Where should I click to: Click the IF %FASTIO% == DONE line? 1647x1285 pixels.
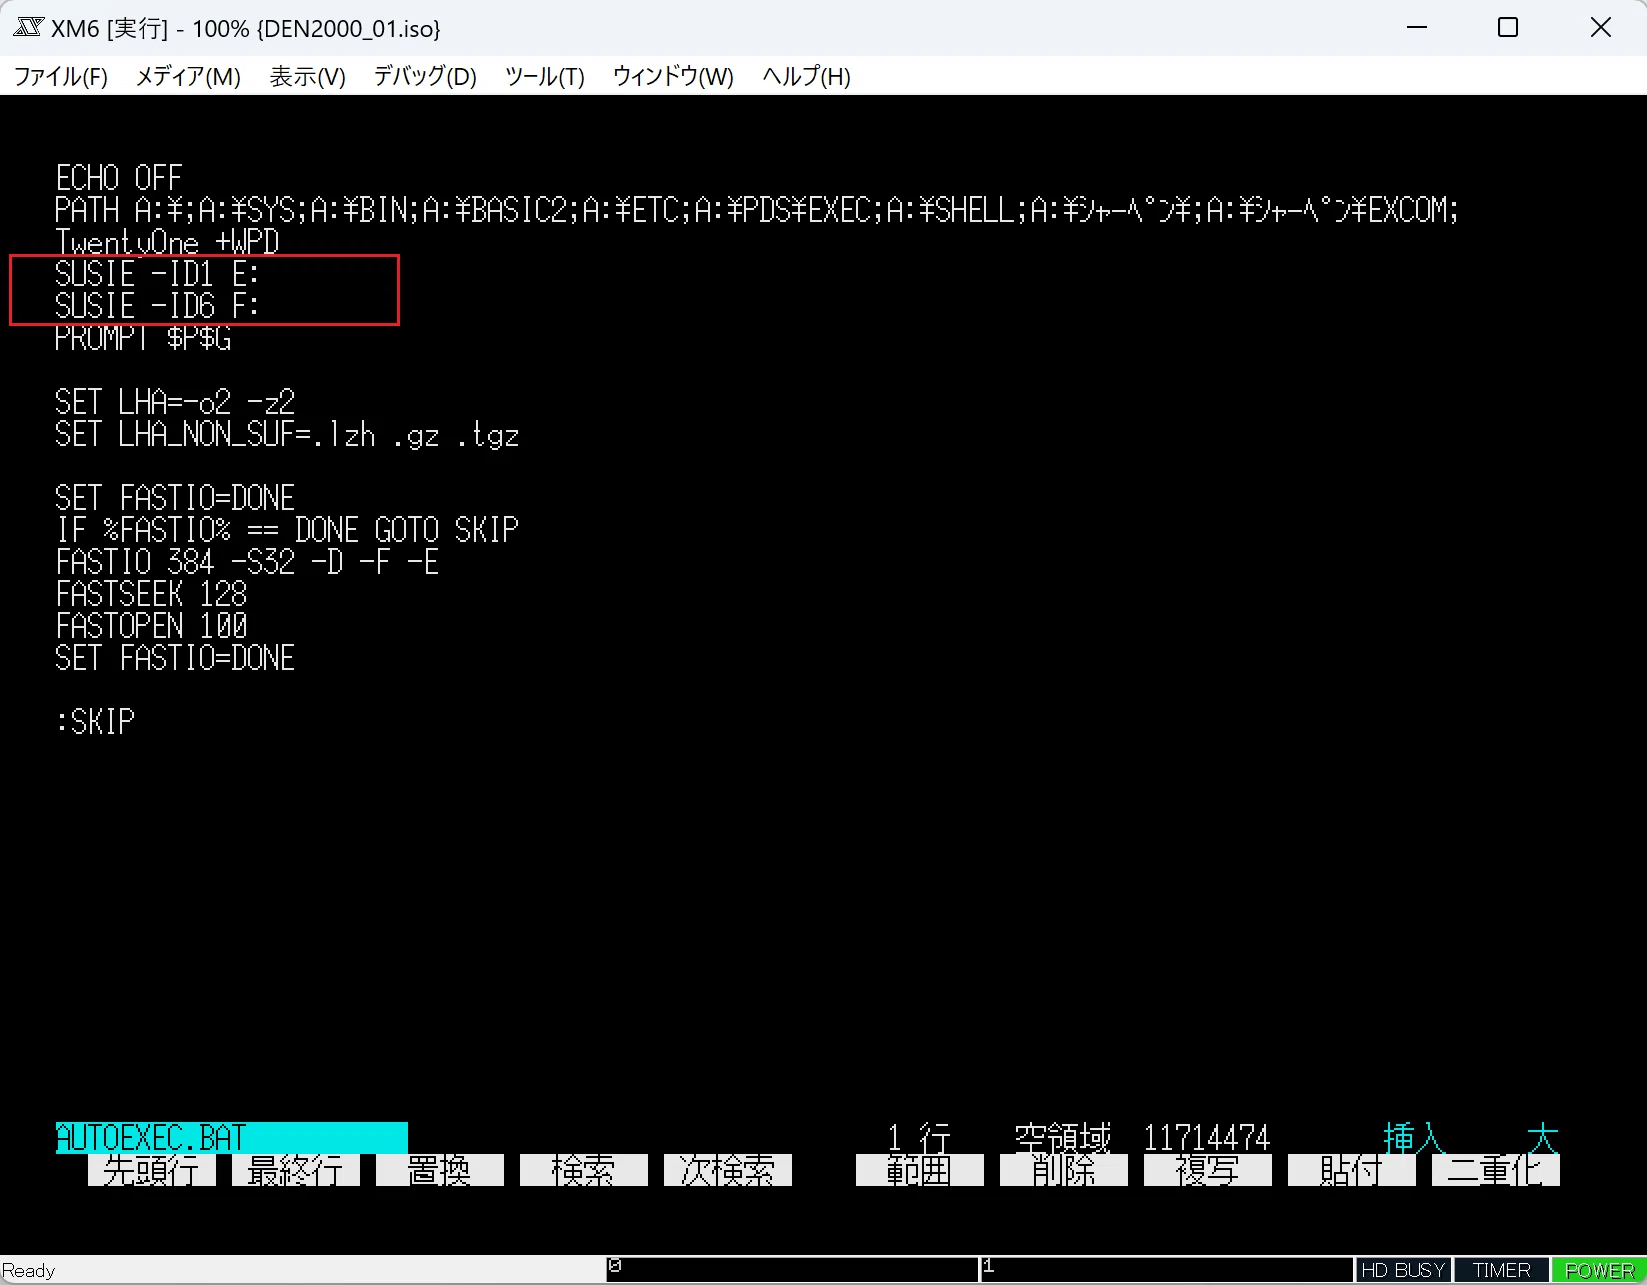tap(287, 530)
